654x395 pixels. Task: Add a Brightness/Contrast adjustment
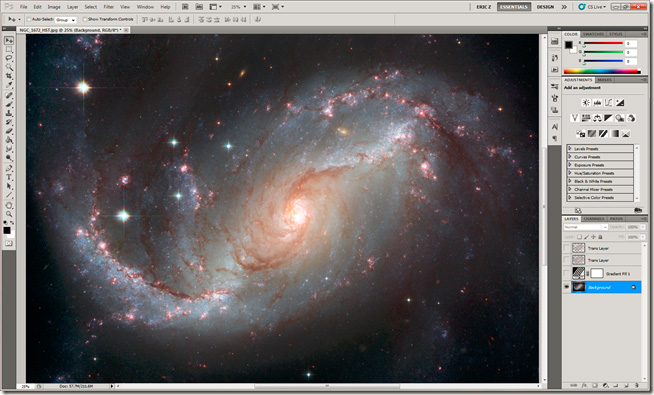tap(586, 103)
